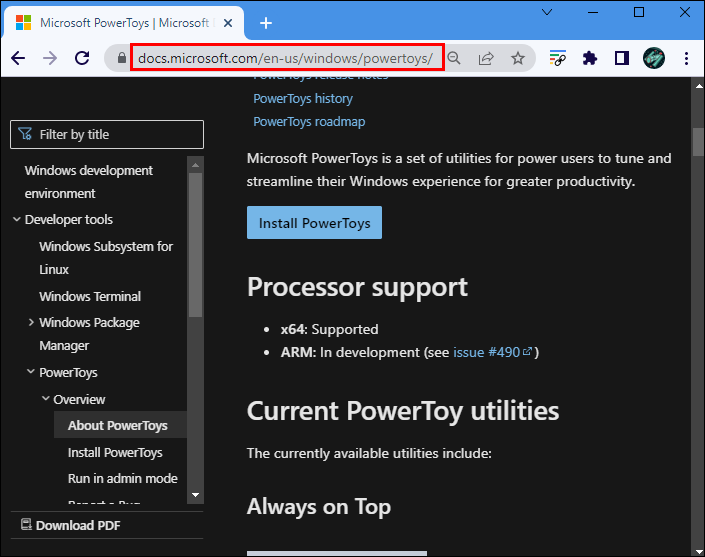Expand the Windows Package Manager node
Screen dimensions: 705x557
pos(31,323)
